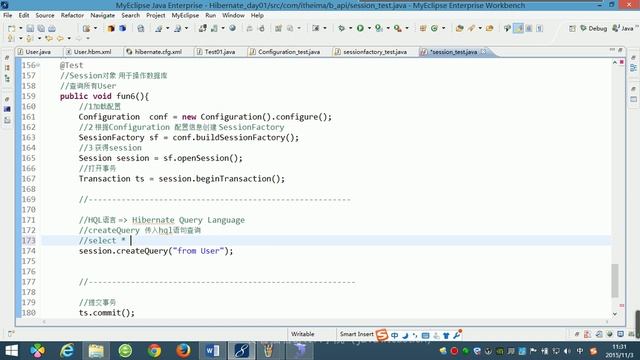The height and width of the screenshot is (360, 640).
Task: Click line 174 createQuery code
Action: click(156, 251)
